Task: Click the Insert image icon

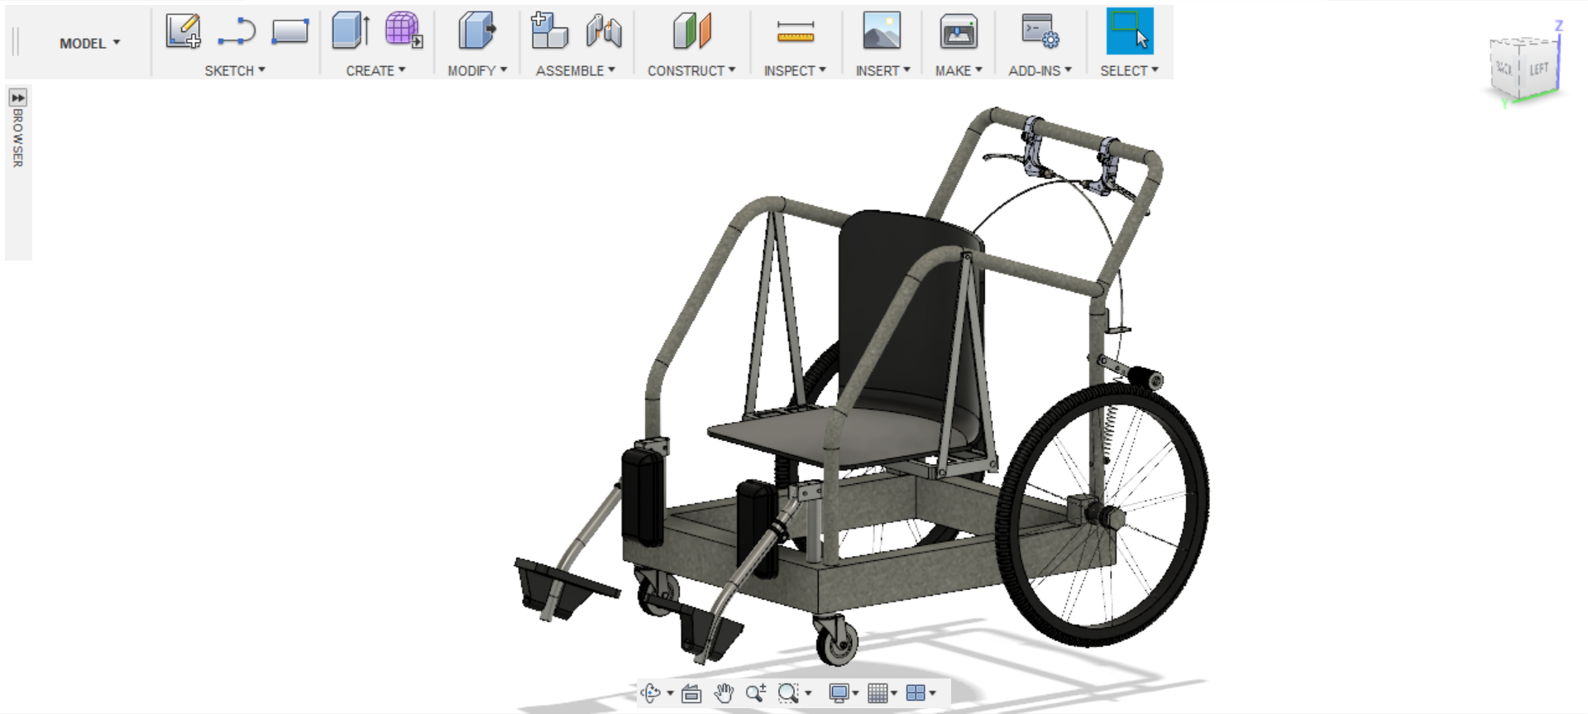Action: click(881, 31)
